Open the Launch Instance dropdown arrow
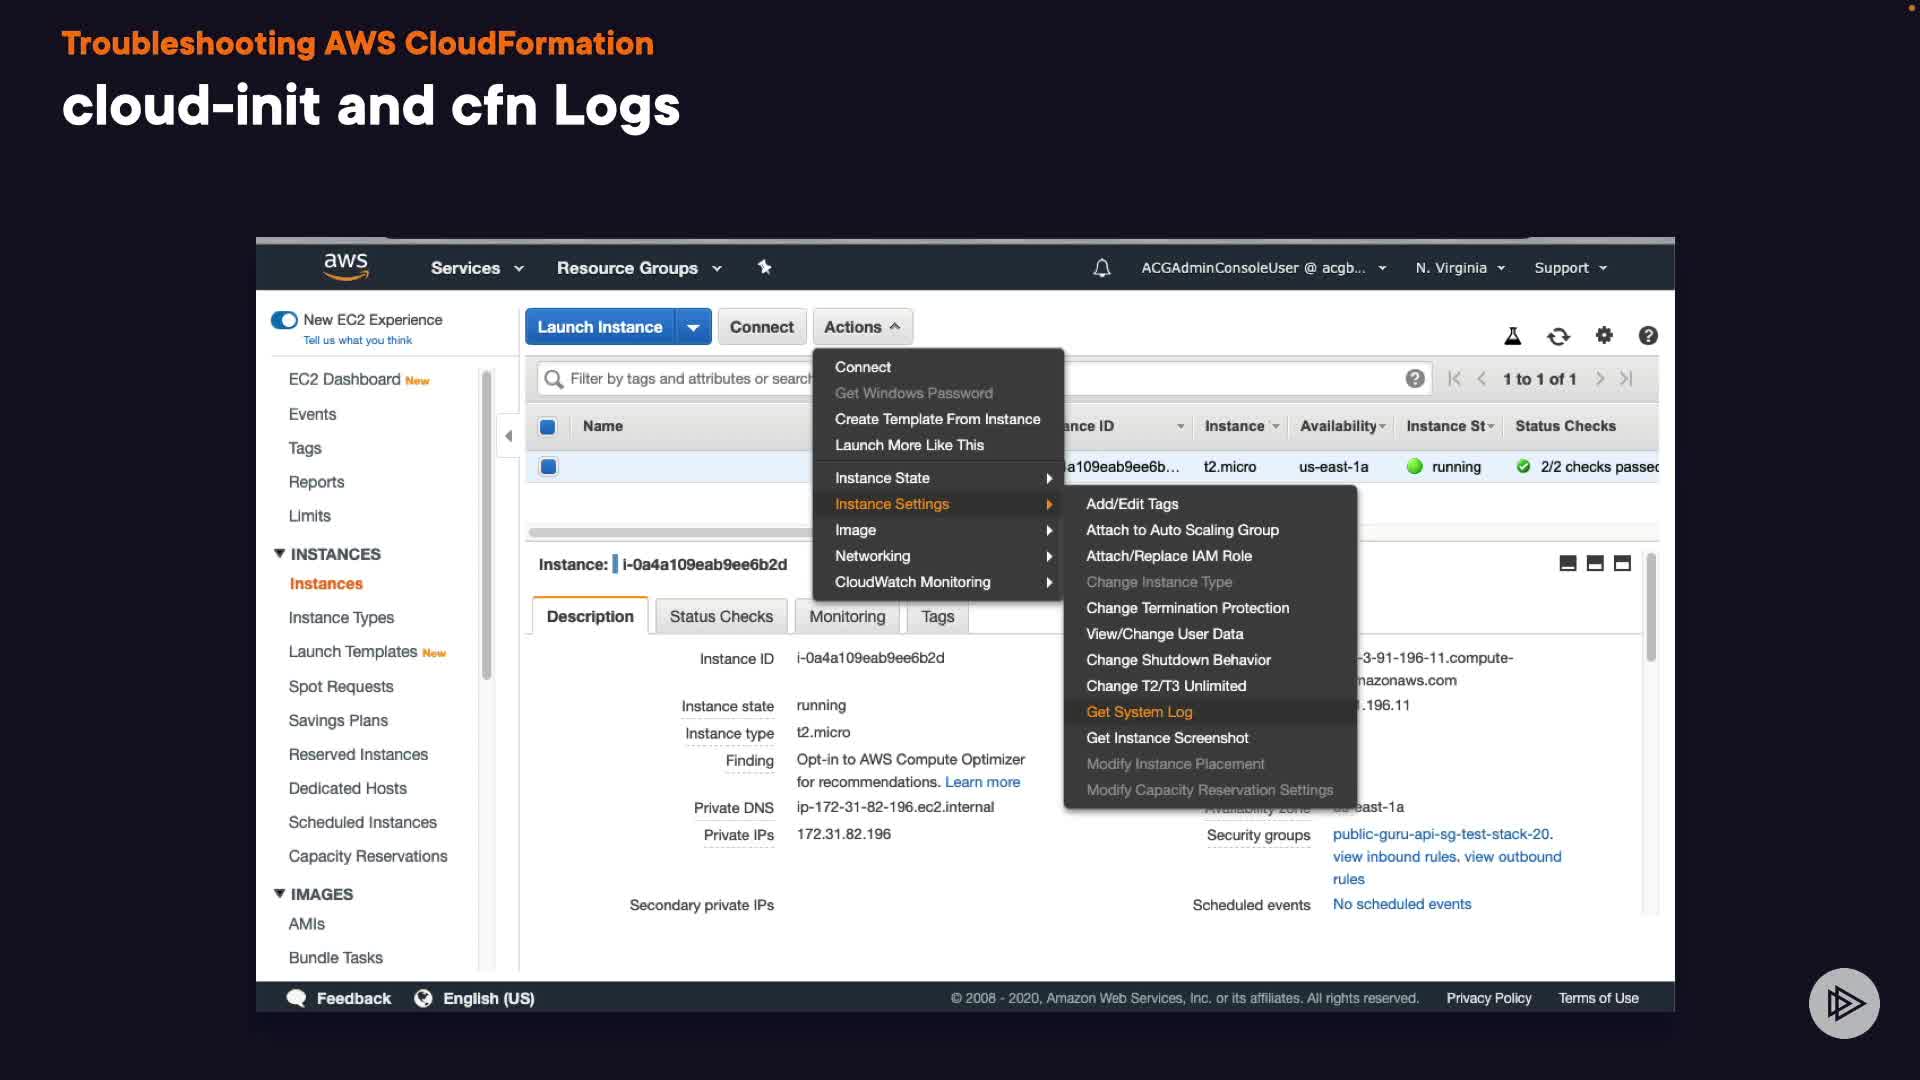This screenshot has height=1080, width=1920. tap(693, 327)
